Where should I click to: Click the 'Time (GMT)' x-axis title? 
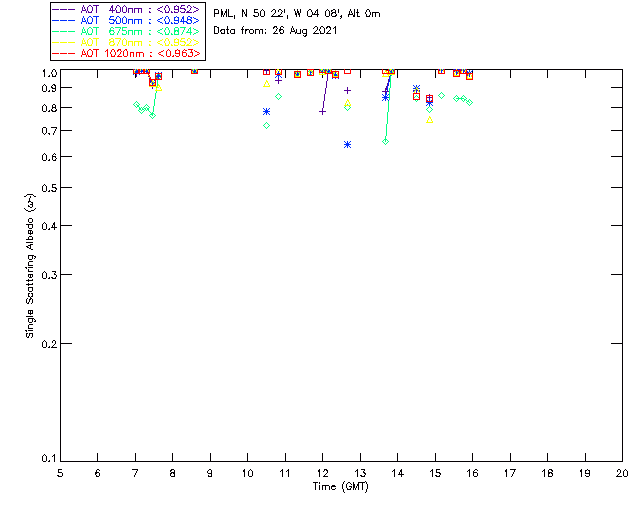(x=340, y=487)
